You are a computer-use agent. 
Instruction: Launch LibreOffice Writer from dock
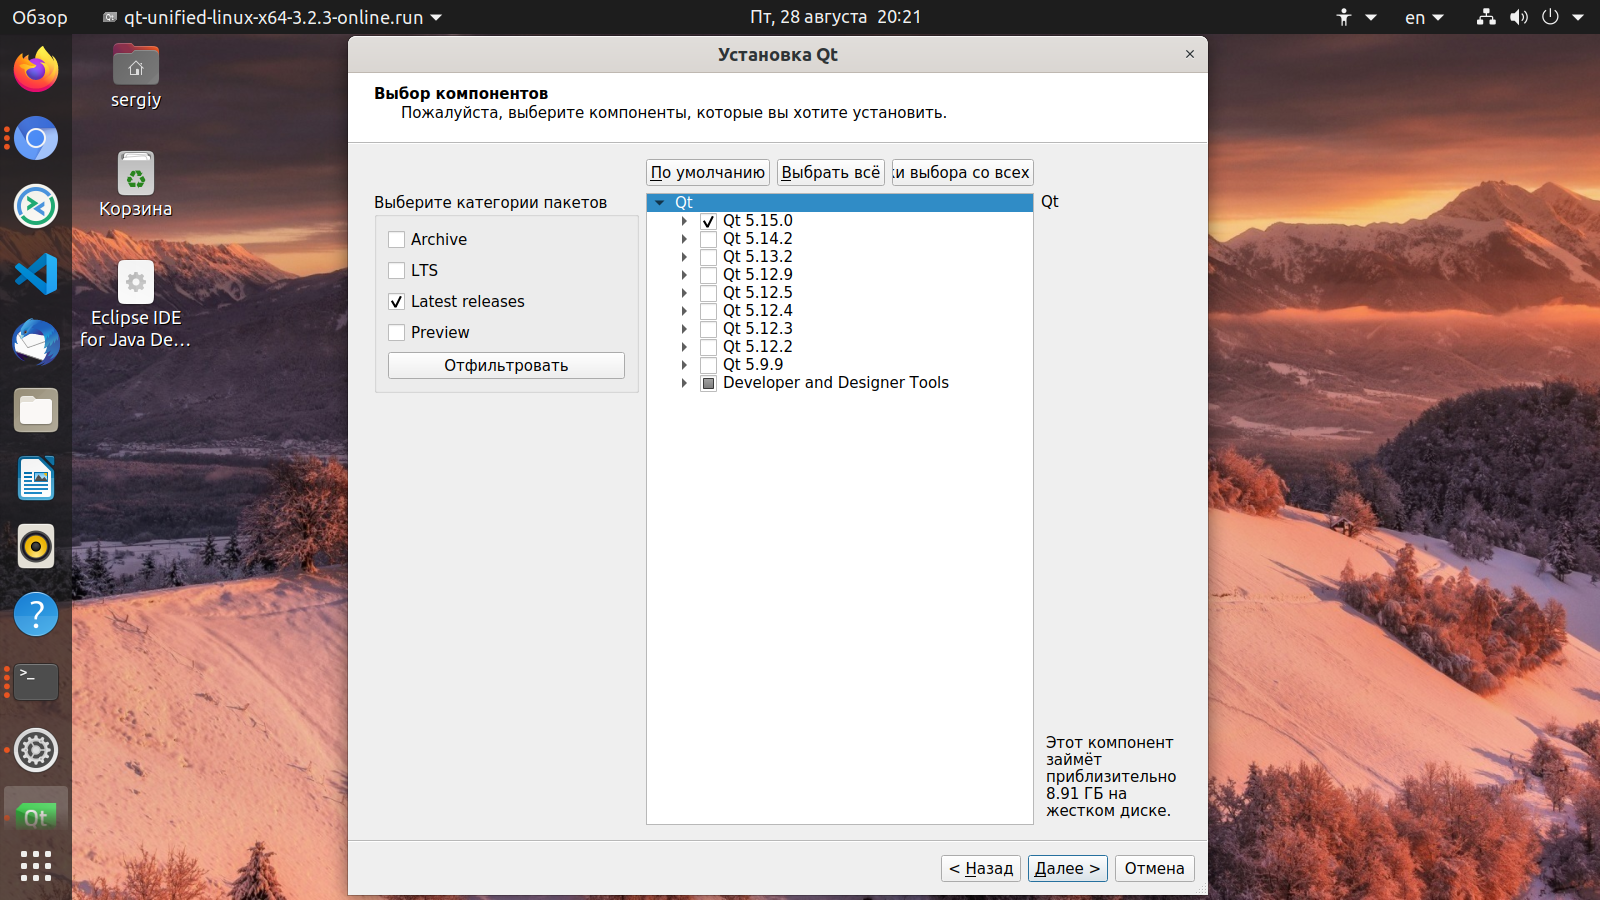(x=36, y=478)
